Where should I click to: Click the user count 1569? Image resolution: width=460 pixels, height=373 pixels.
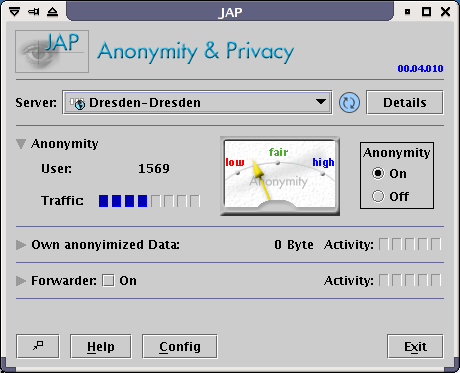tap(154, 168)
